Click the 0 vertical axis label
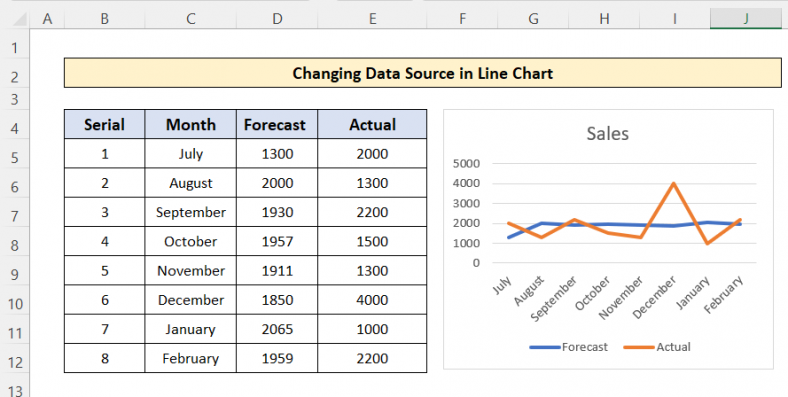 476,263
